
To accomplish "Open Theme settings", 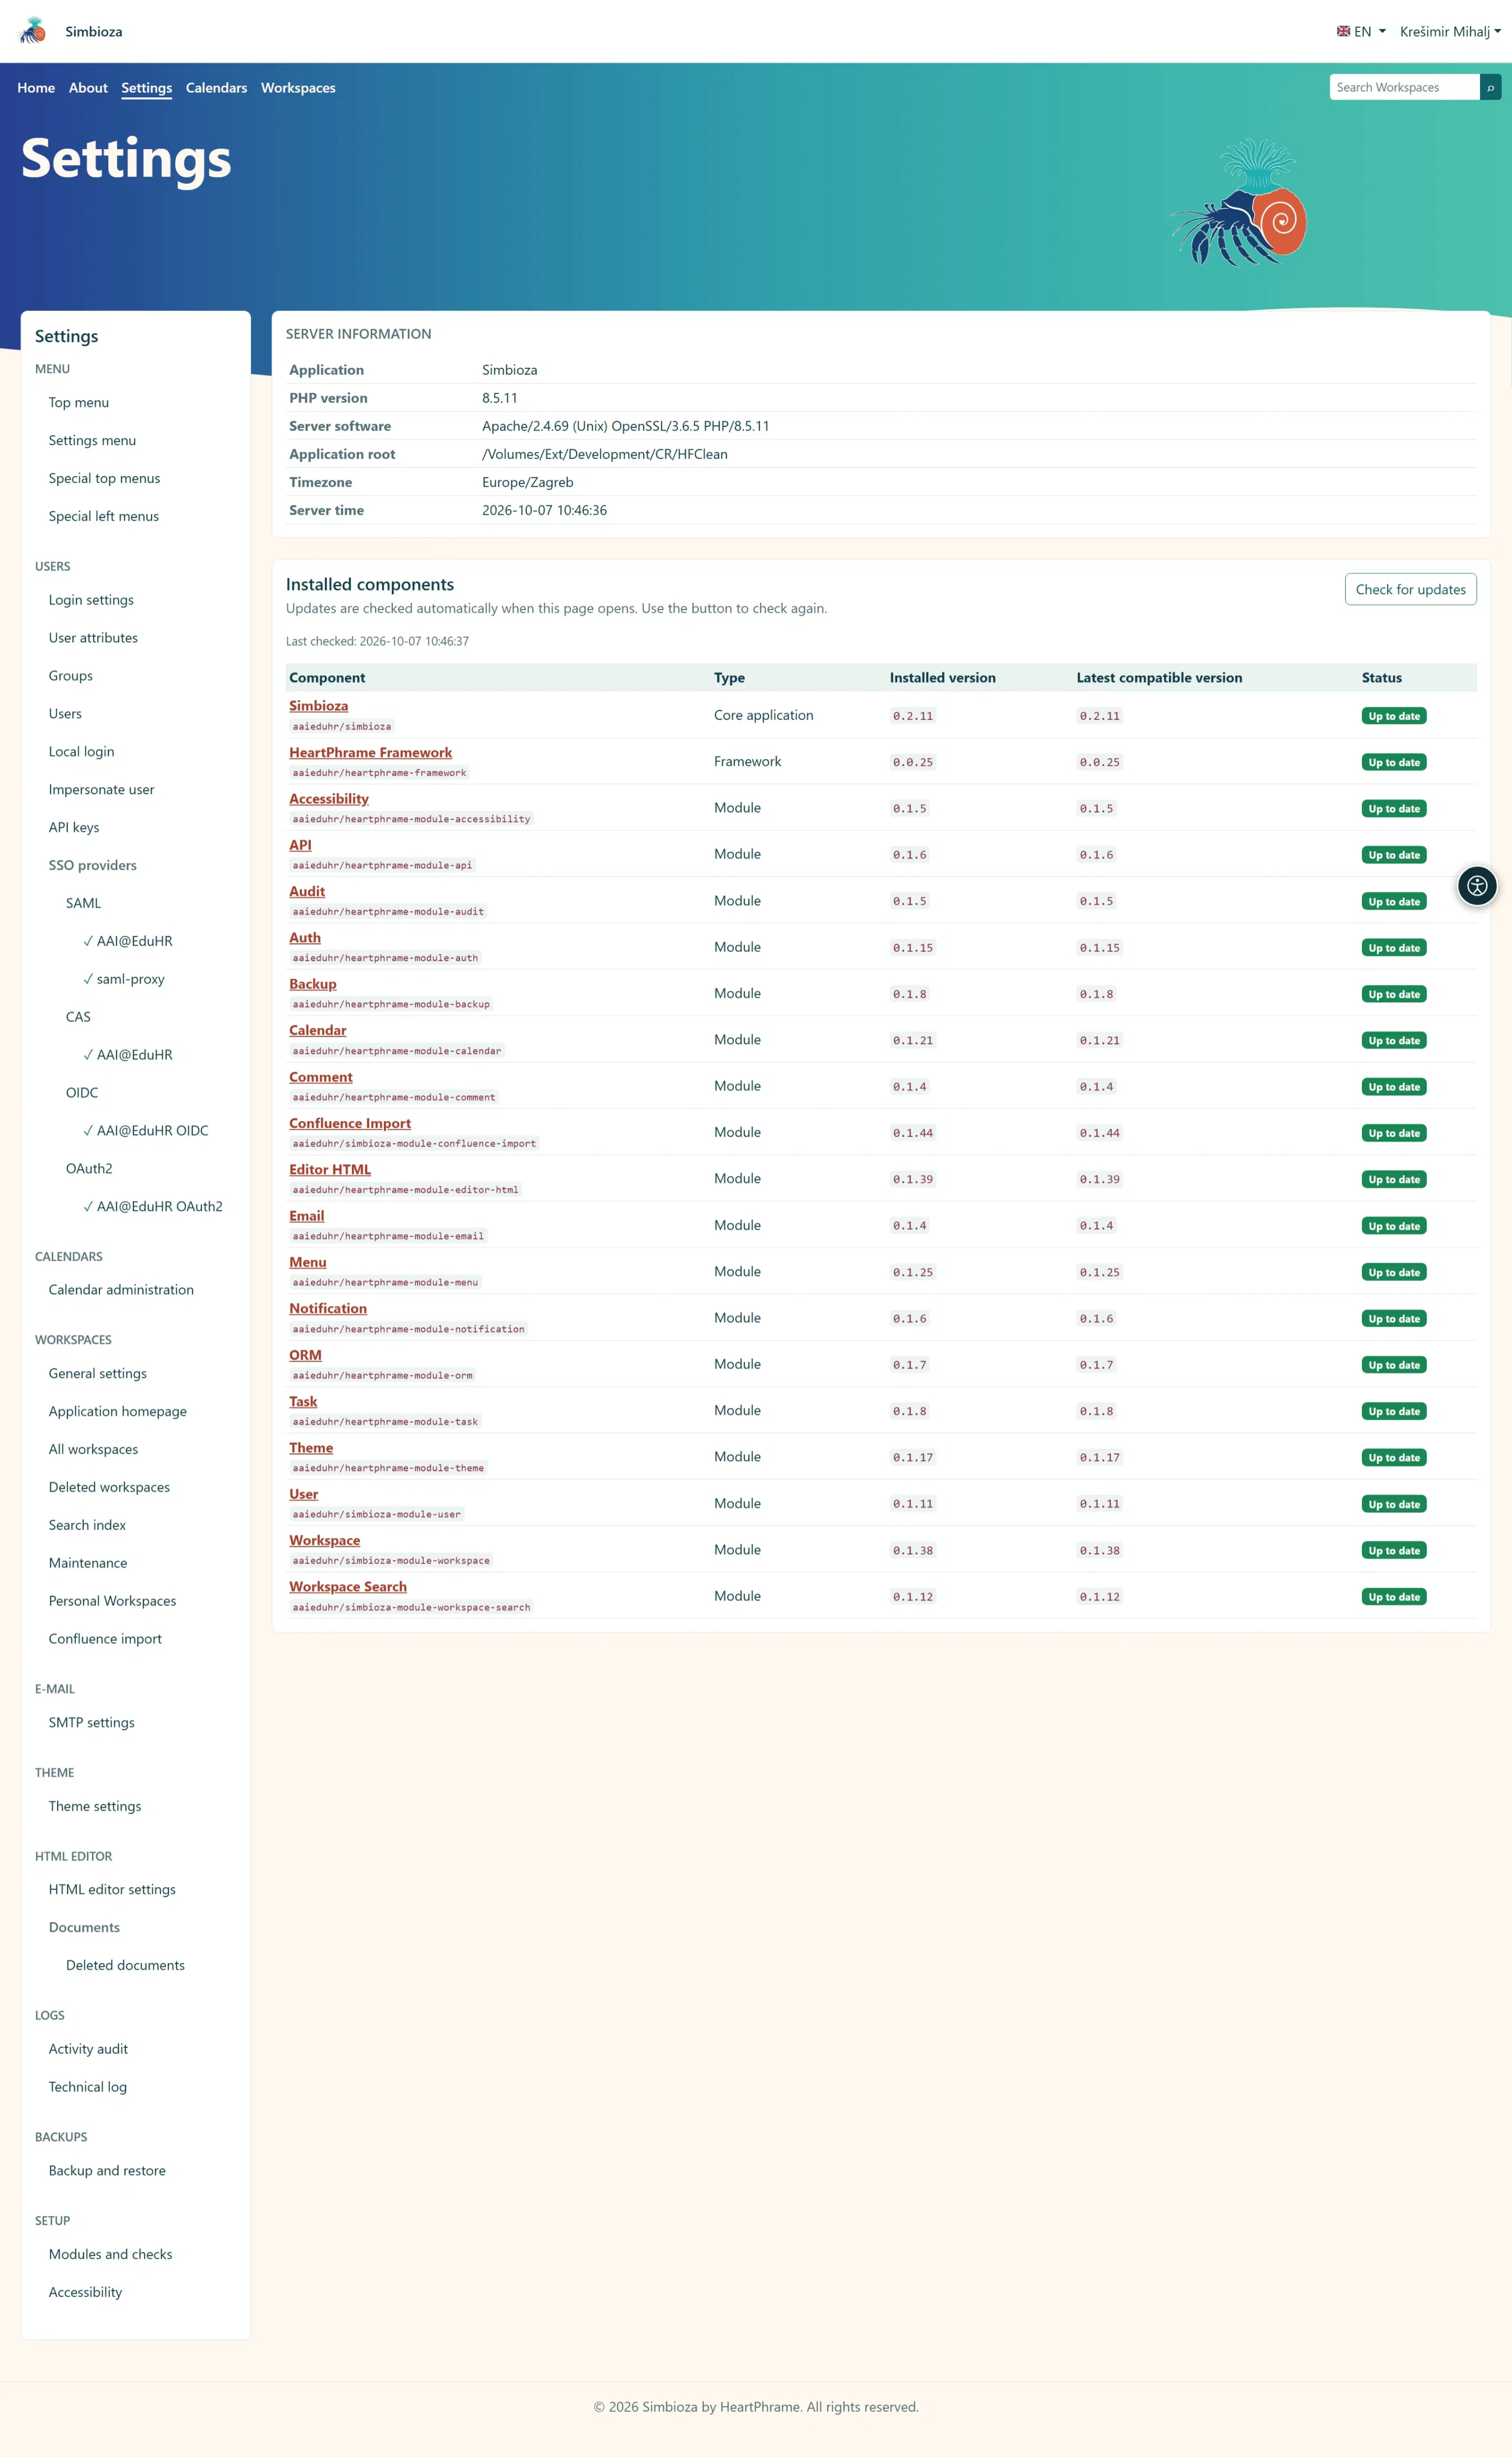I will [x=95, y=1806].
